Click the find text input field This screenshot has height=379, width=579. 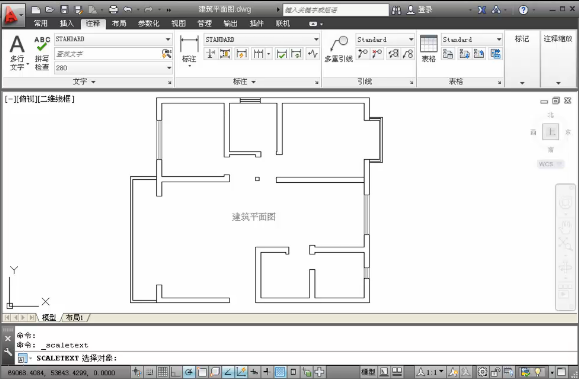pos(107,54)
